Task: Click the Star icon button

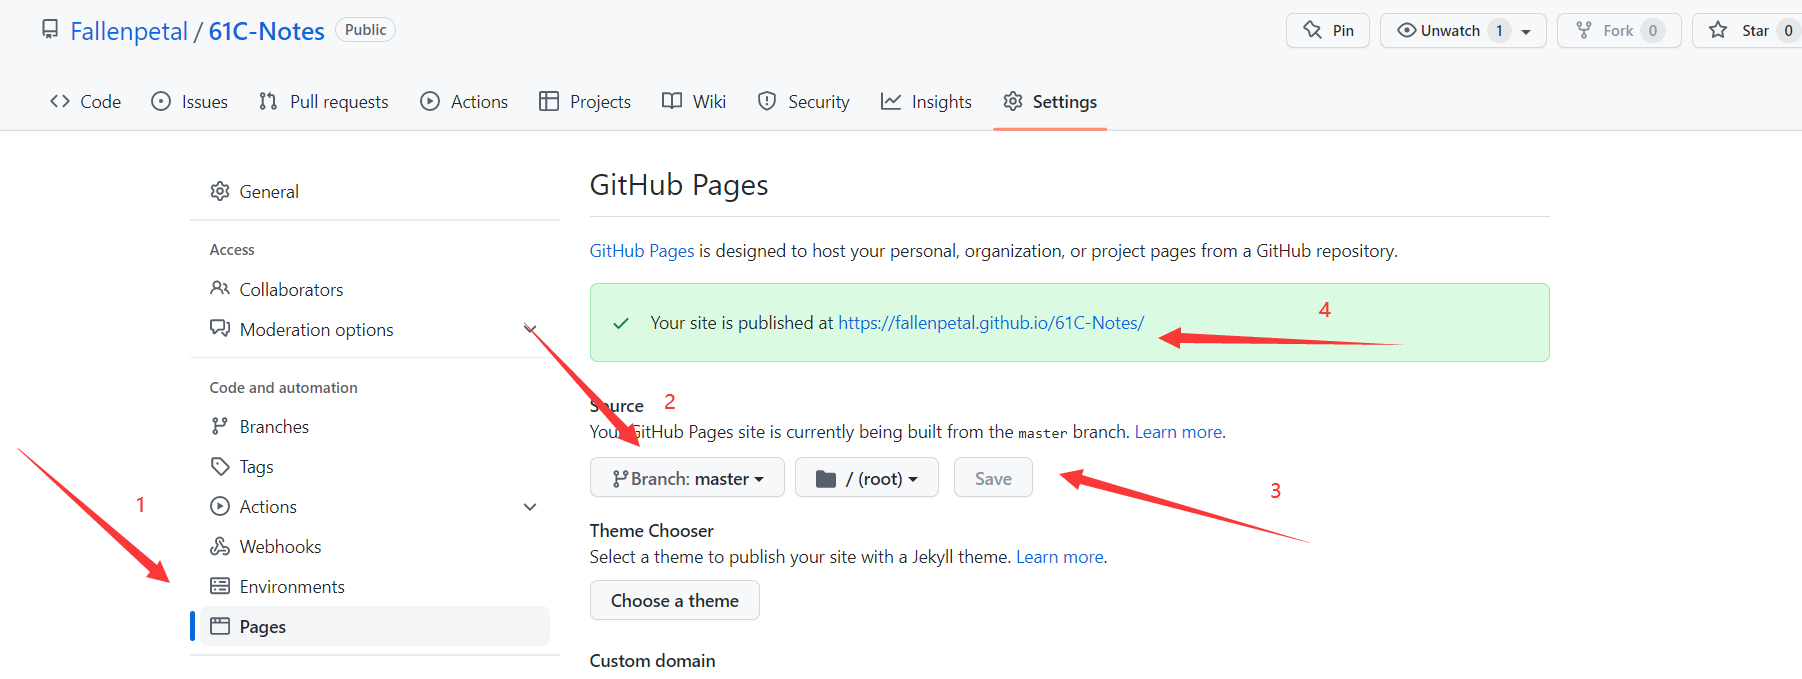Action: click(x=1718, y=30)
